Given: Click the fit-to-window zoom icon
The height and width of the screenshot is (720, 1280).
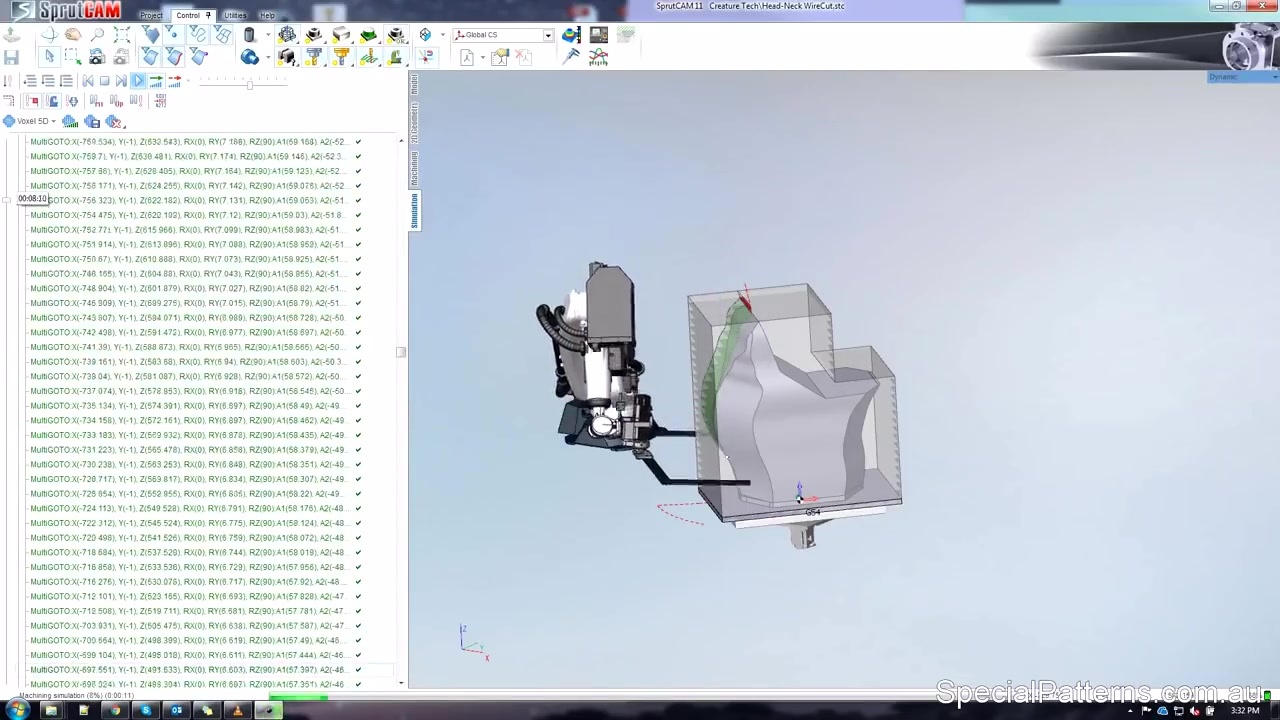Looking at the screenshot, I should pos(122,34).
